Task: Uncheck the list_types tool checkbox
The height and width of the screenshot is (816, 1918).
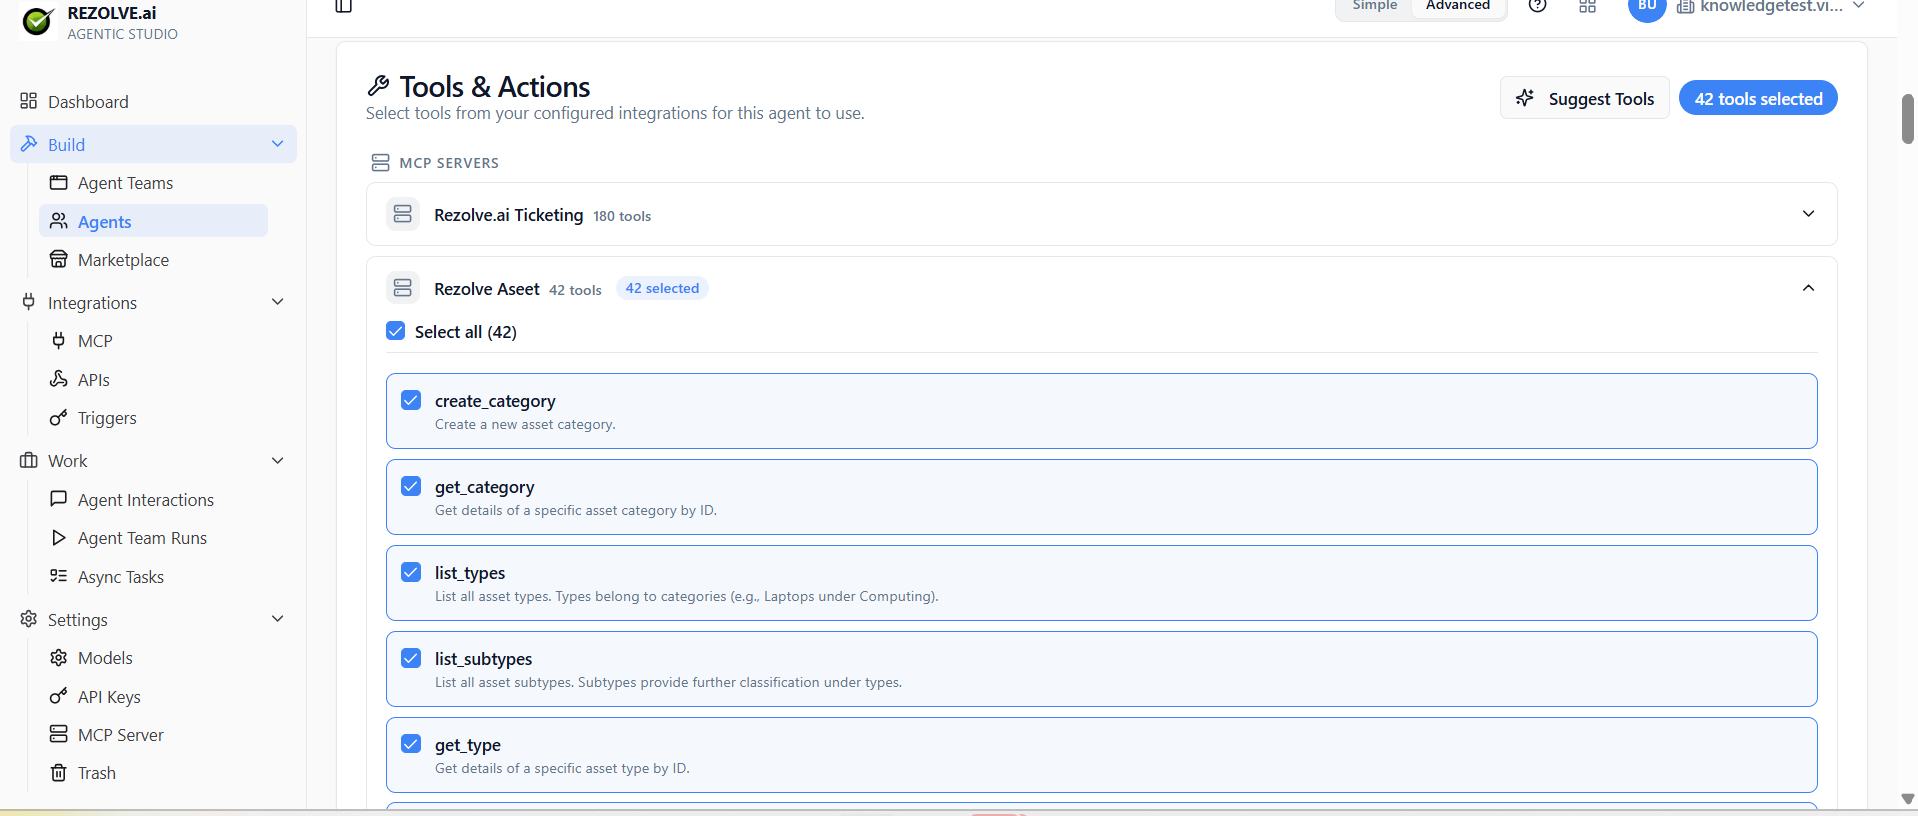Action: pos(411,572)
